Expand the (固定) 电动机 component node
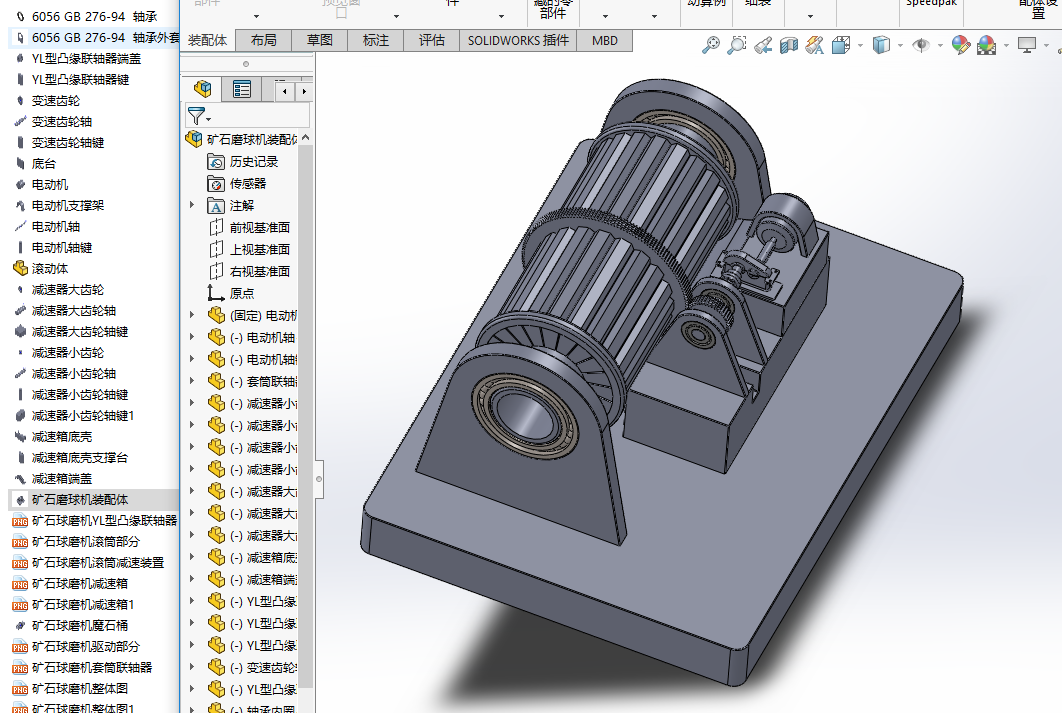1062x713 pixels. pyautogui.click(x=192, y=315)
